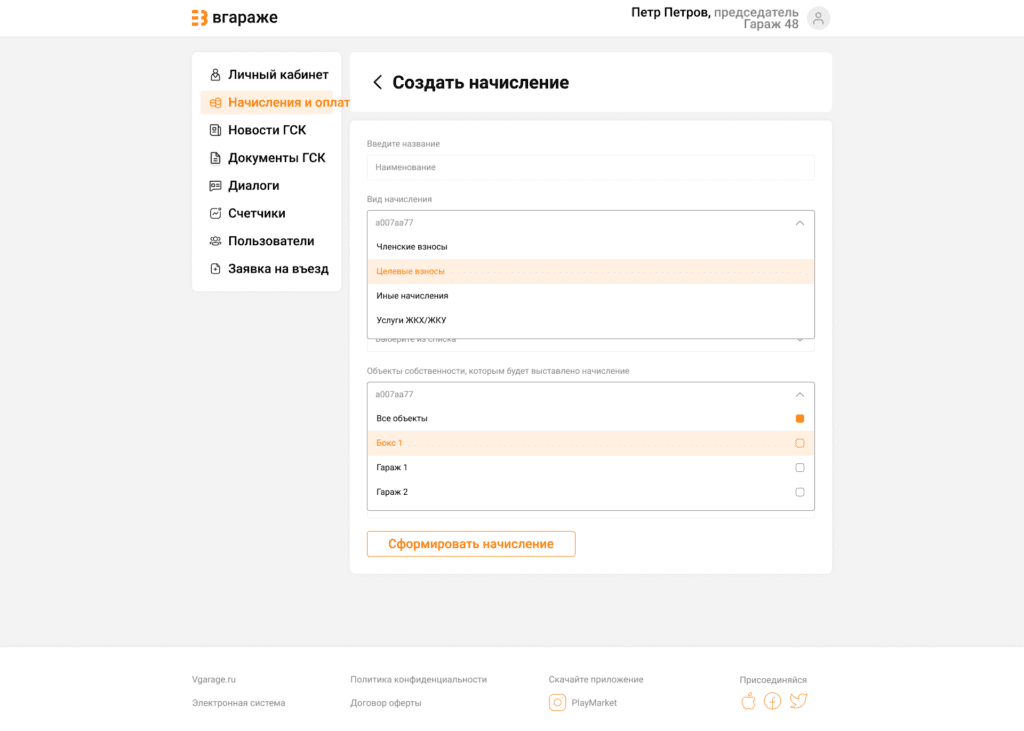The image size is (1024, 731).
Task: Click the Пользователи people icon
Action: point(215,241)
